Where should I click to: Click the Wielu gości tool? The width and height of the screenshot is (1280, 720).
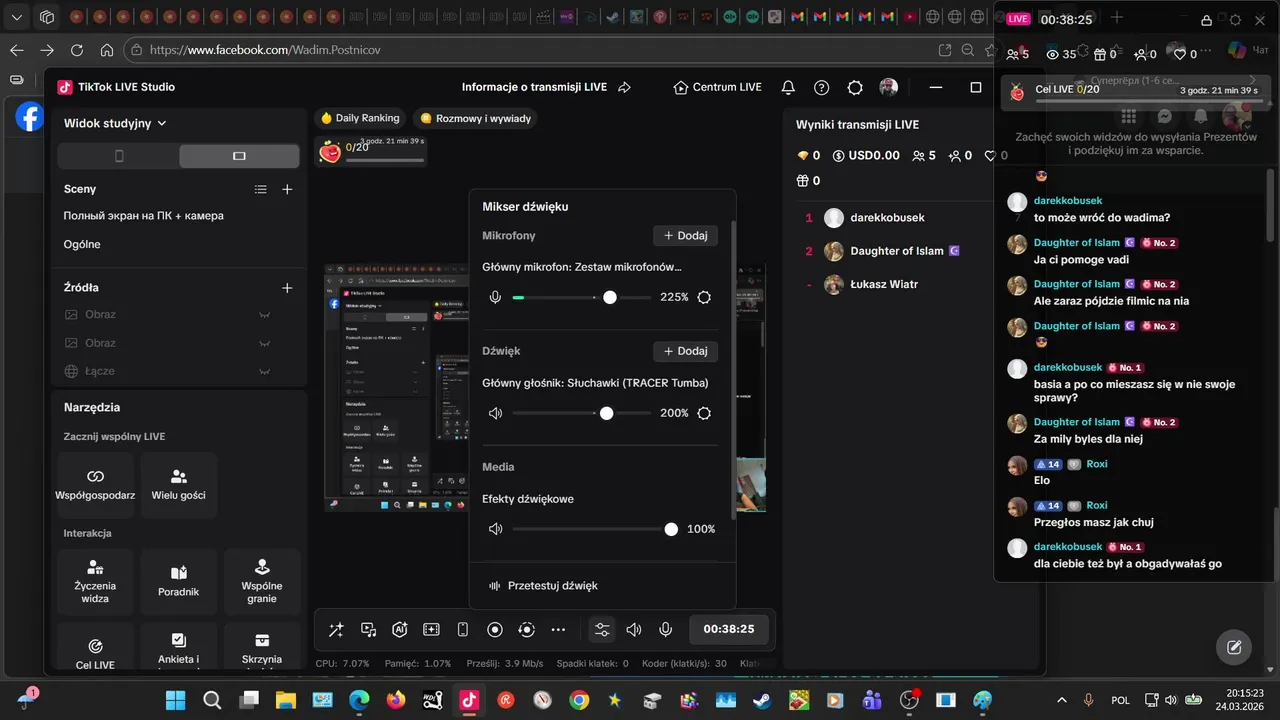click(178, 485)
